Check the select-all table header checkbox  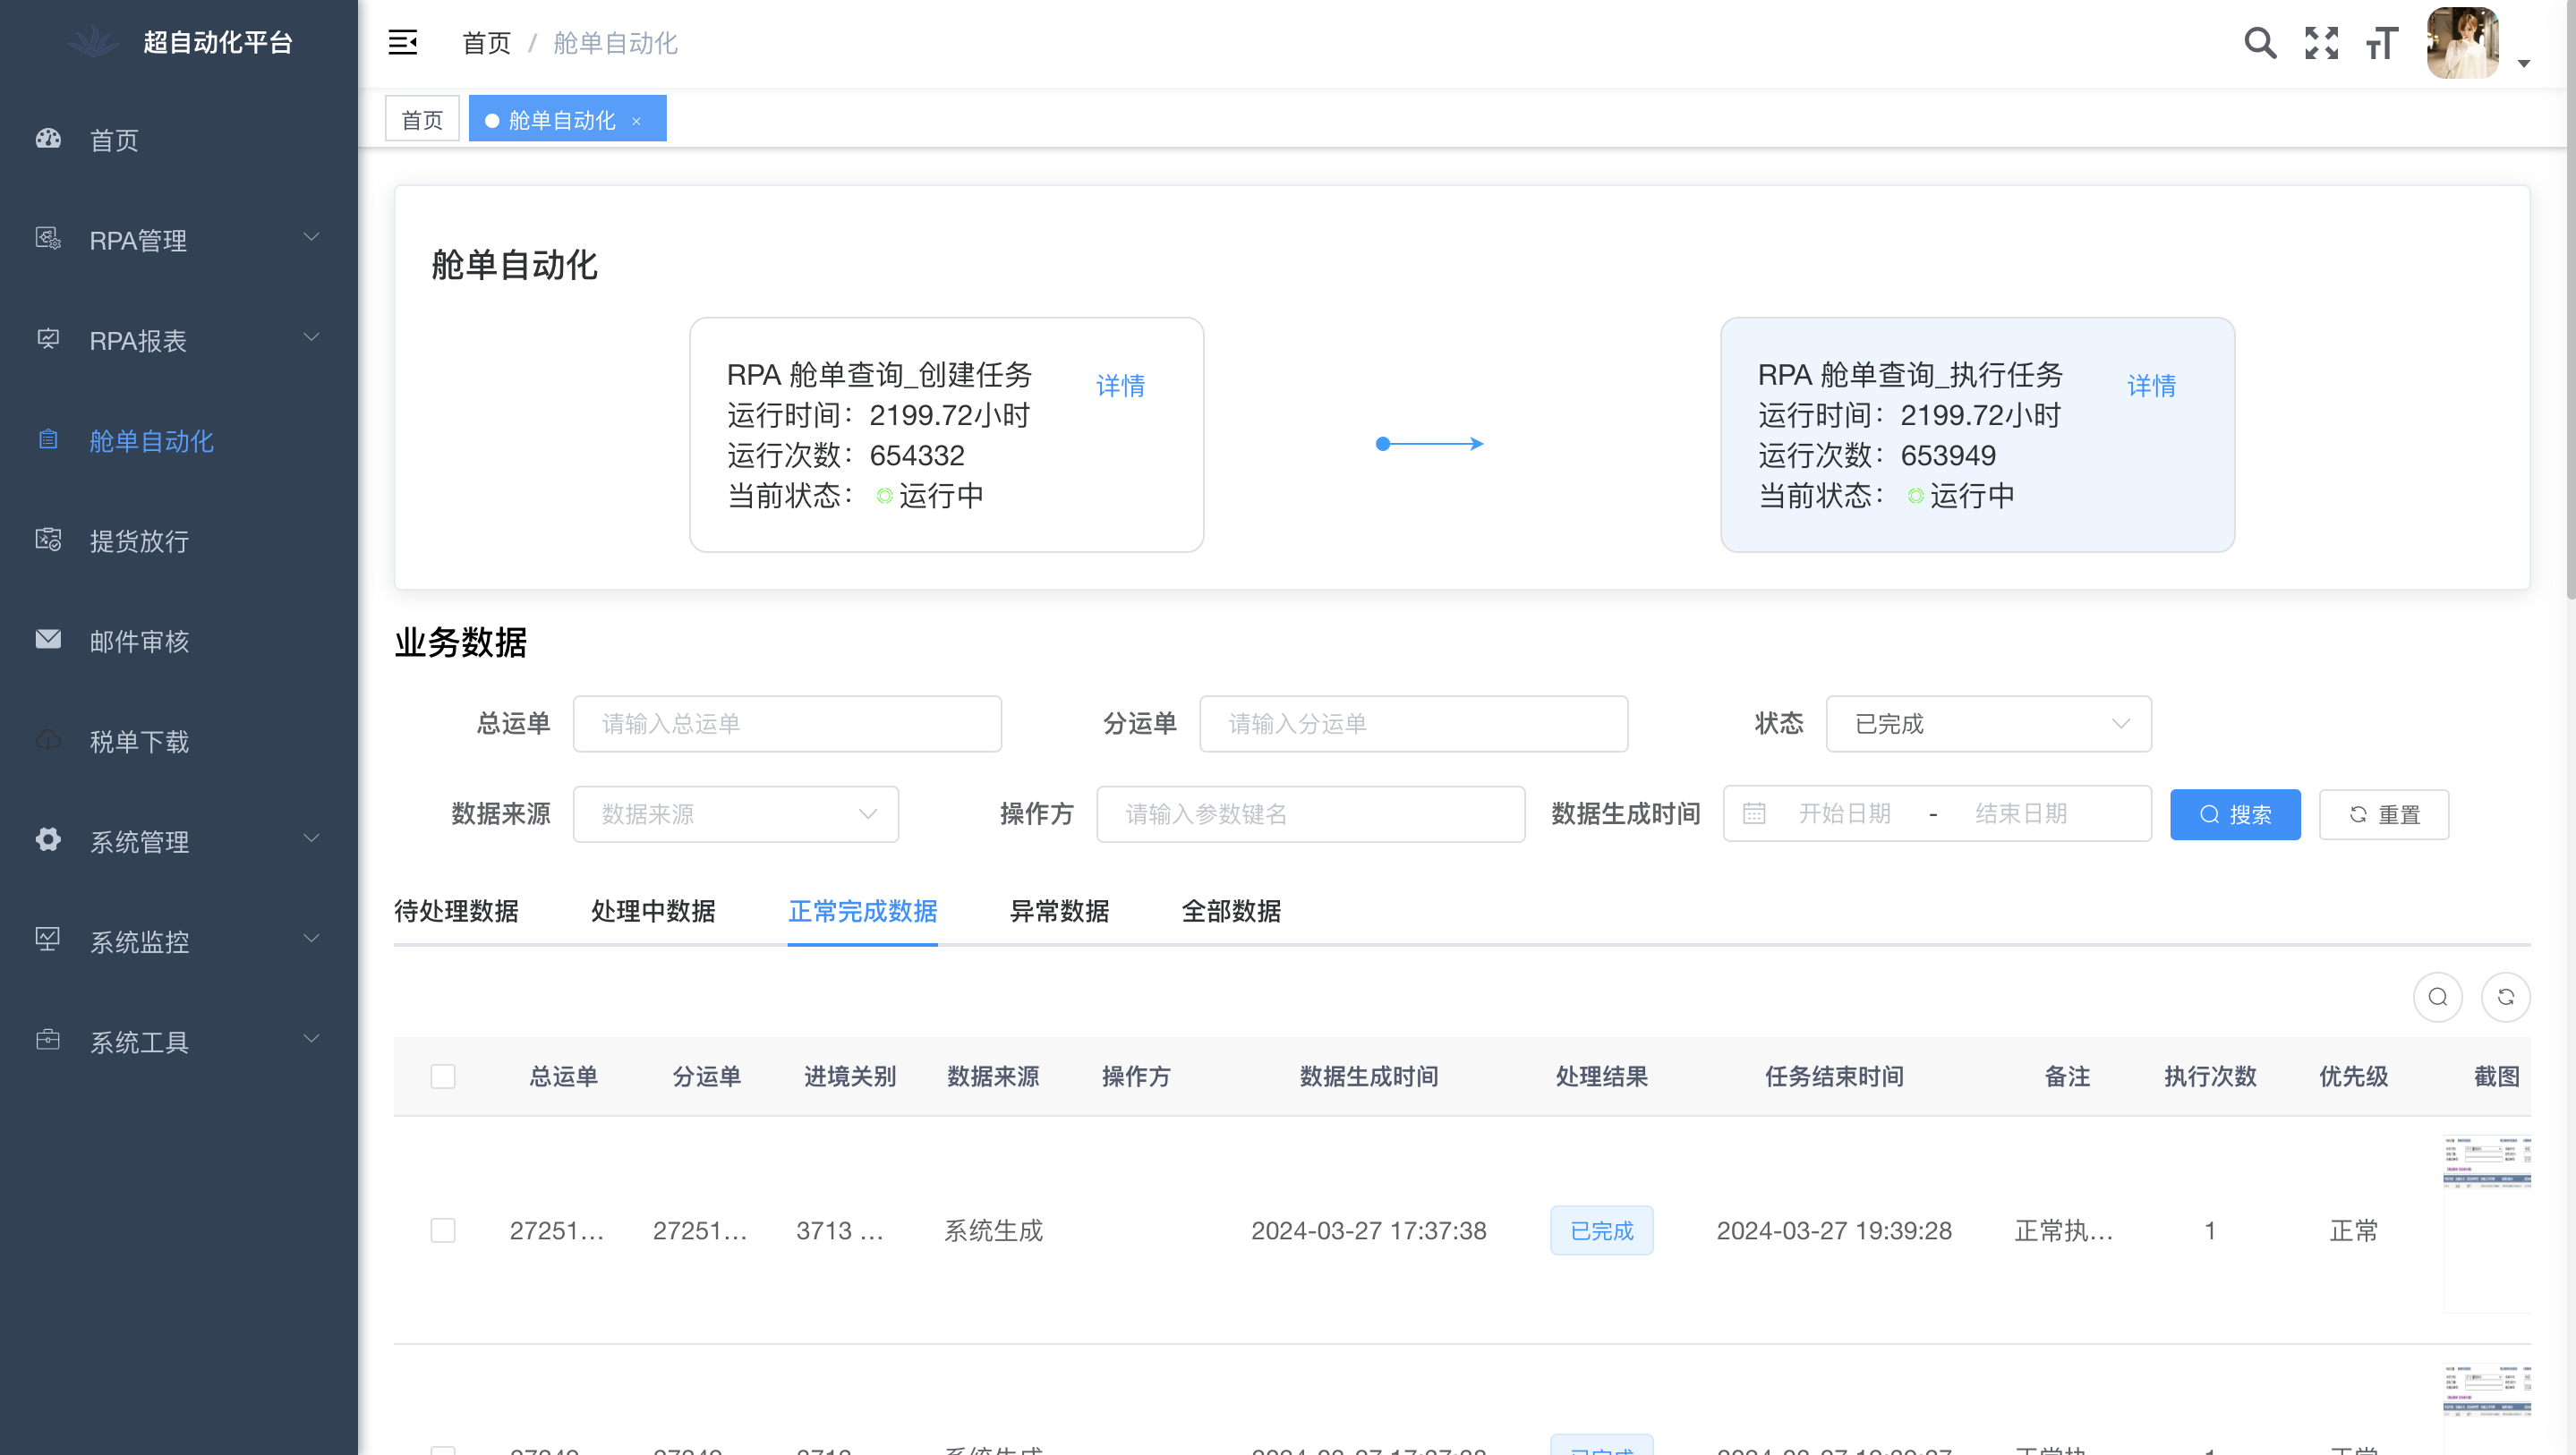pos(442,1076)
